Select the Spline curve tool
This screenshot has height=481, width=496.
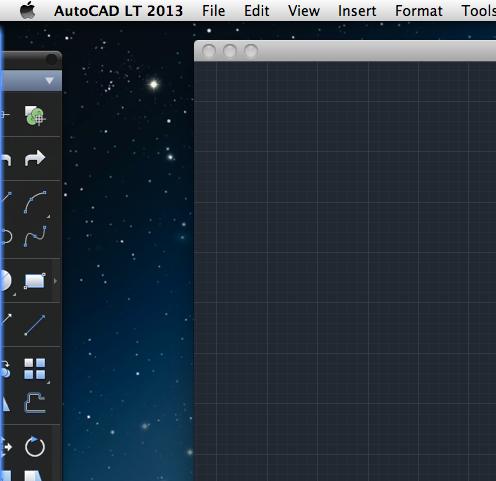pos(35,236)
